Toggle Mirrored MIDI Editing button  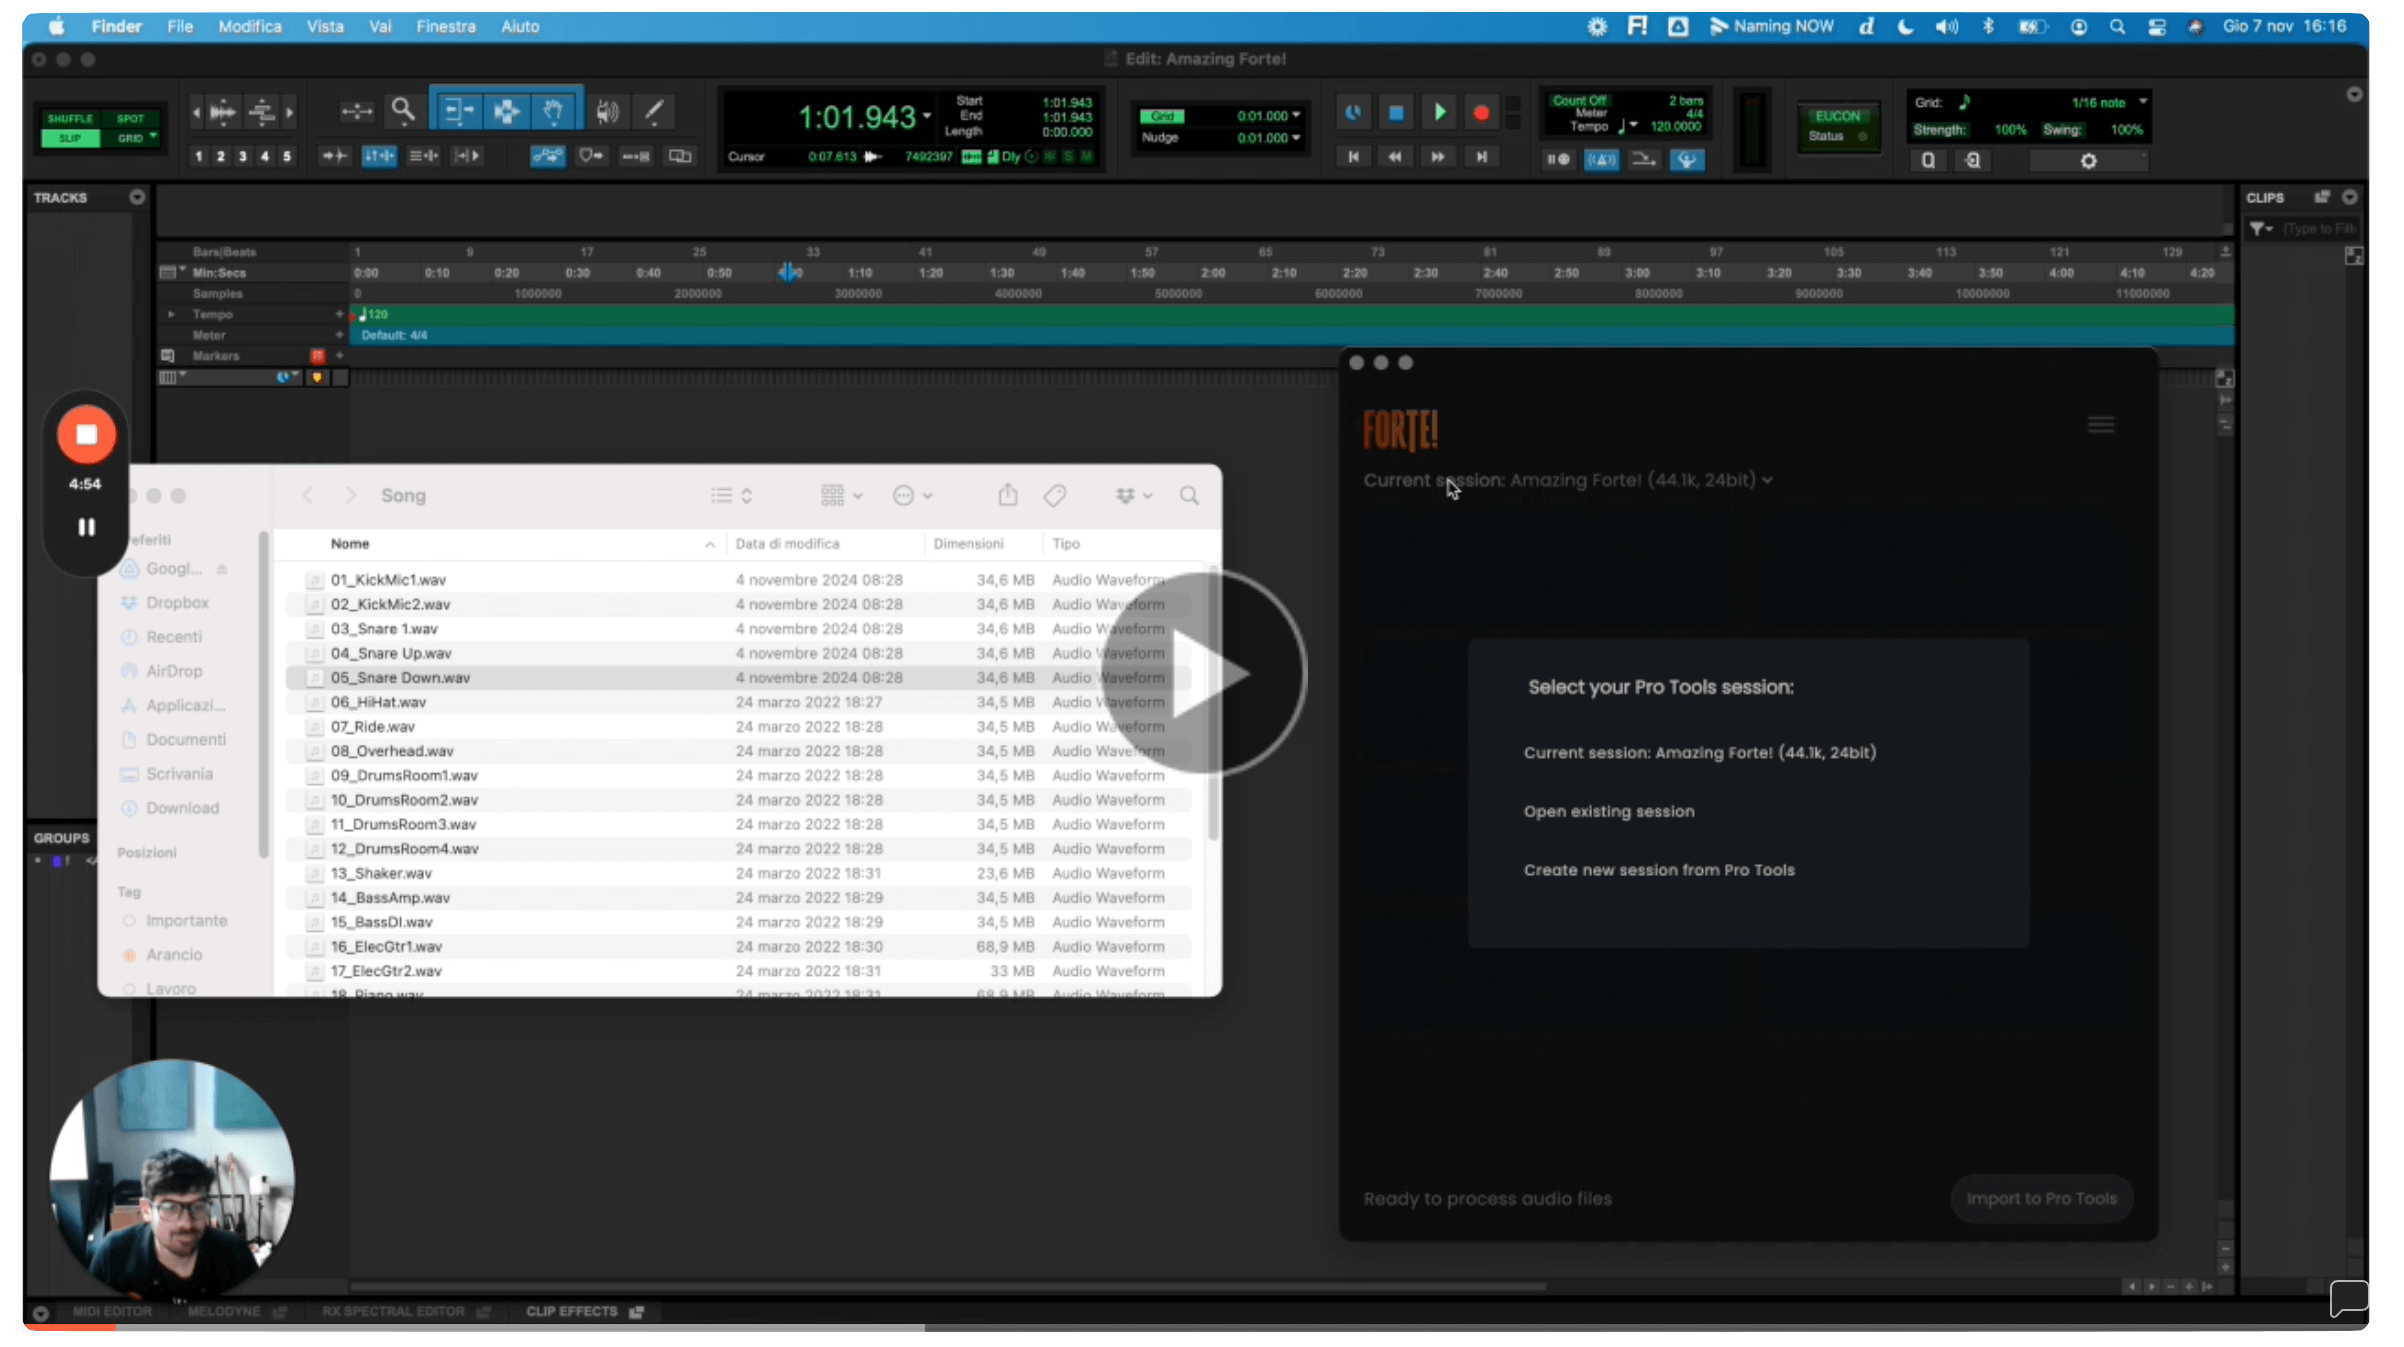click(680, 156)
